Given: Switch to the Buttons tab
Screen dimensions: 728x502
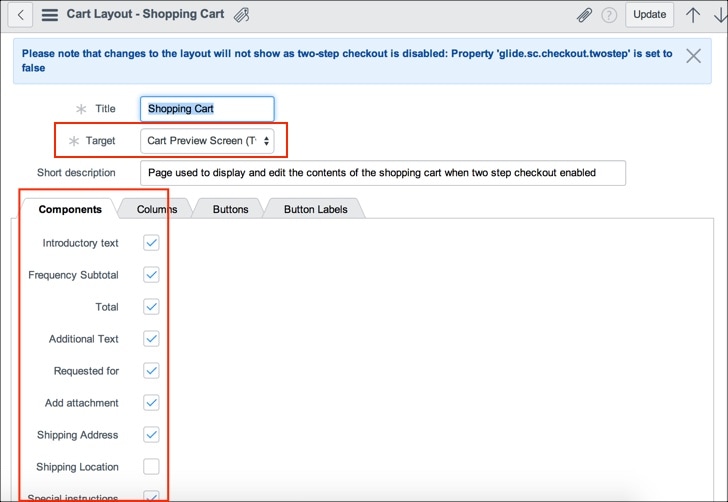Looking at the screenshot, I should point(230,209).
